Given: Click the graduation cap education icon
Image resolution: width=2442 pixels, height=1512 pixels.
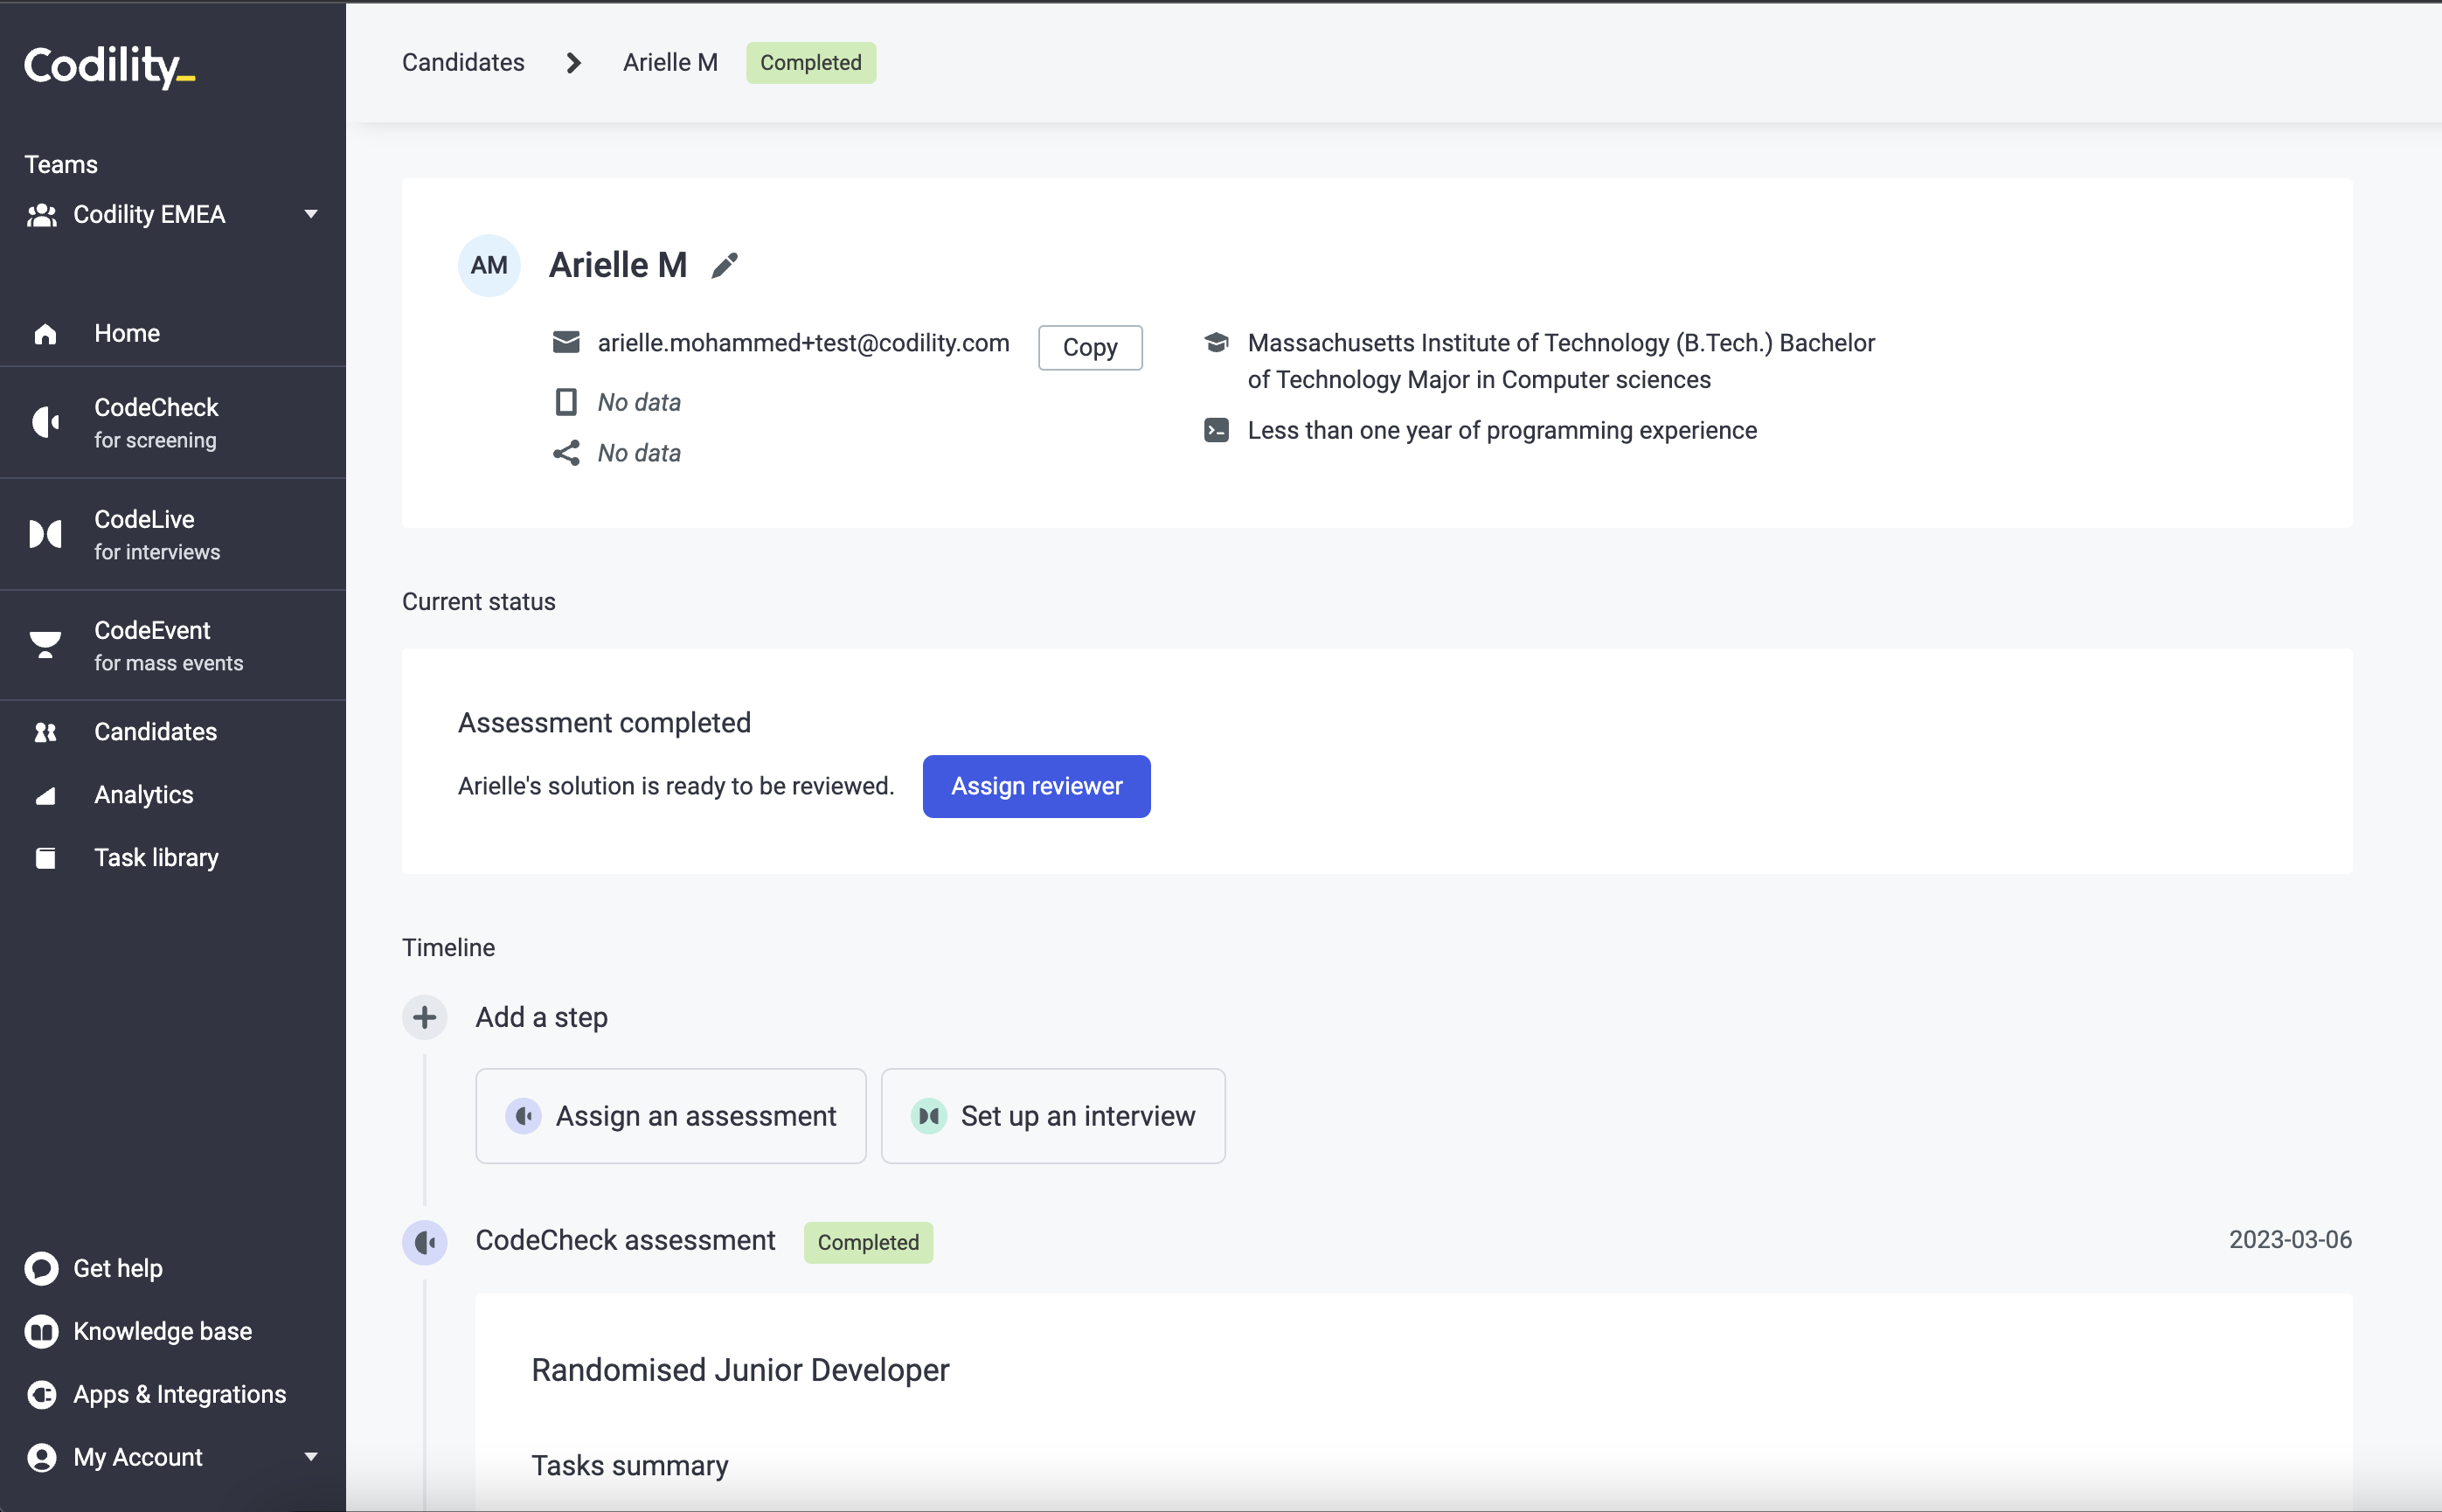Looking at the screenshot, I should click(1217, 343).
